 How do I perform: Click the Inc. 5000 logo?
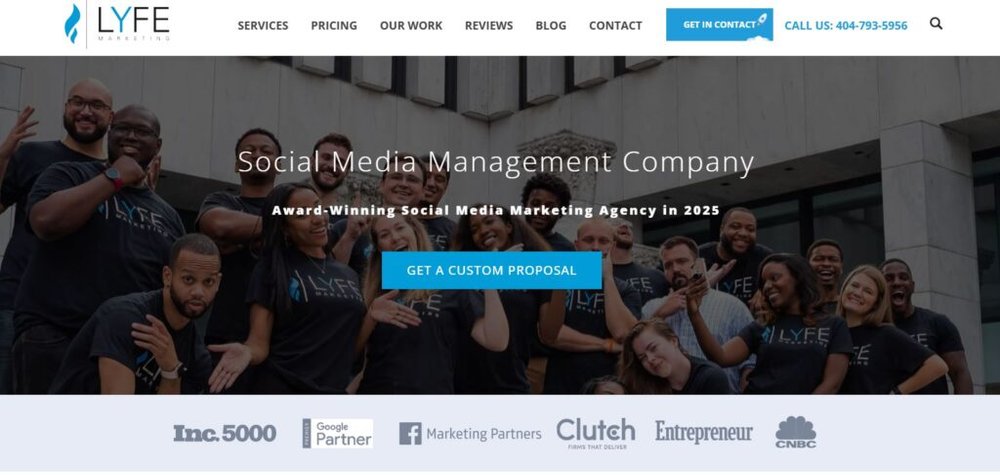224,434
